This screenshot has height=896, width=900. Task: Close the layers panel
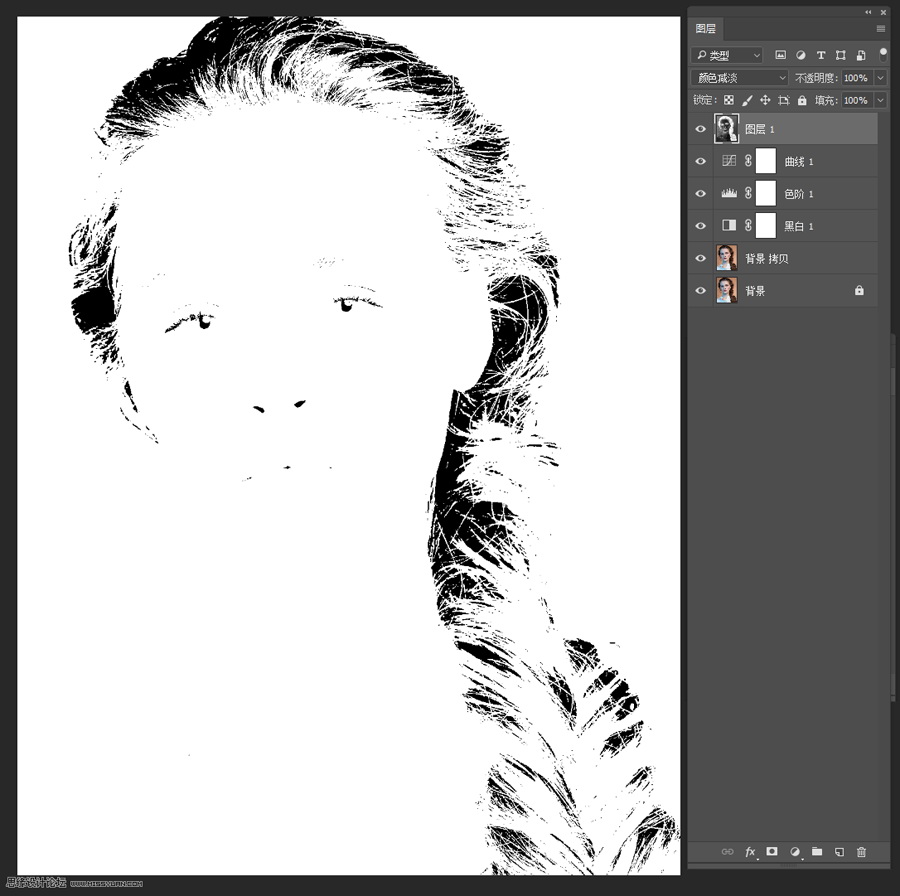pos(884,12)
